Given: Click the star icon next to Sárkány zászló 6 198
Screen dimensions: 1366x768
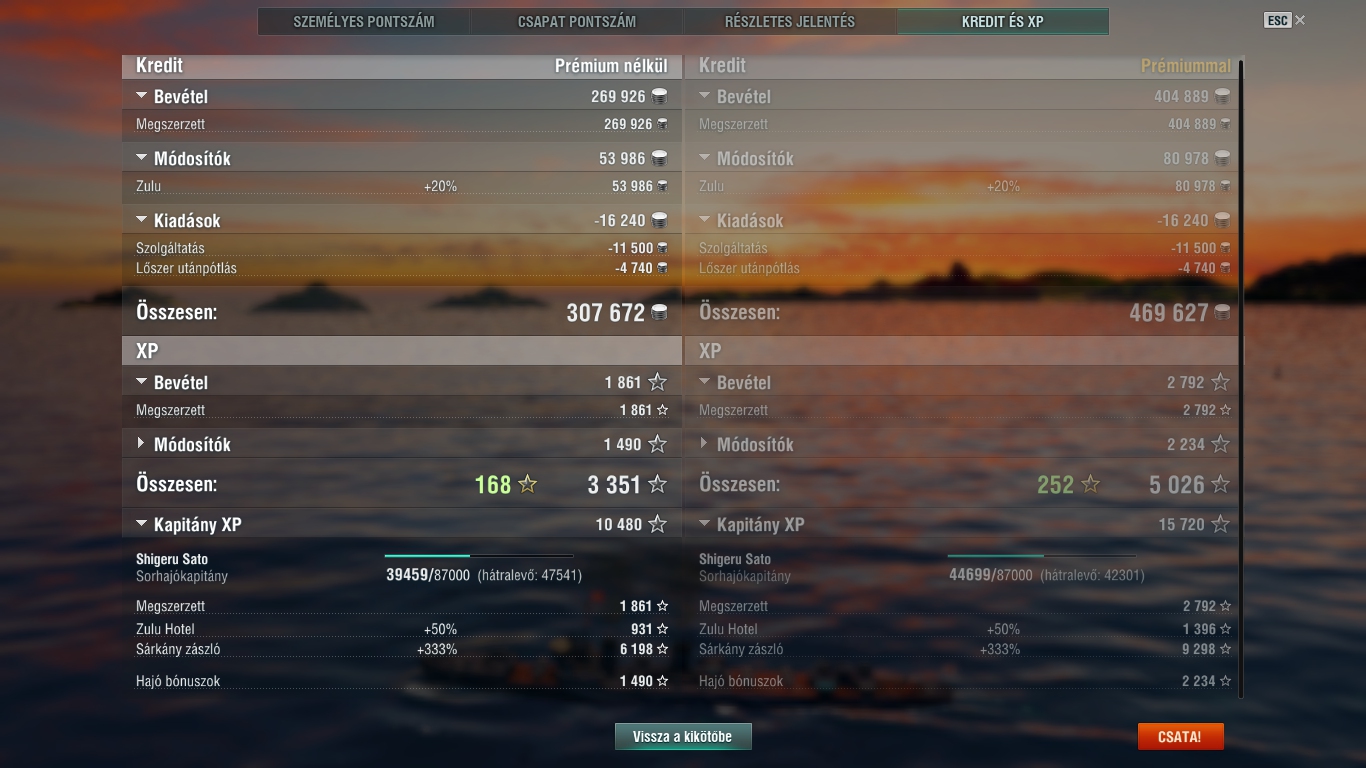Looking at the screenshot, I should tap(662, 650).
